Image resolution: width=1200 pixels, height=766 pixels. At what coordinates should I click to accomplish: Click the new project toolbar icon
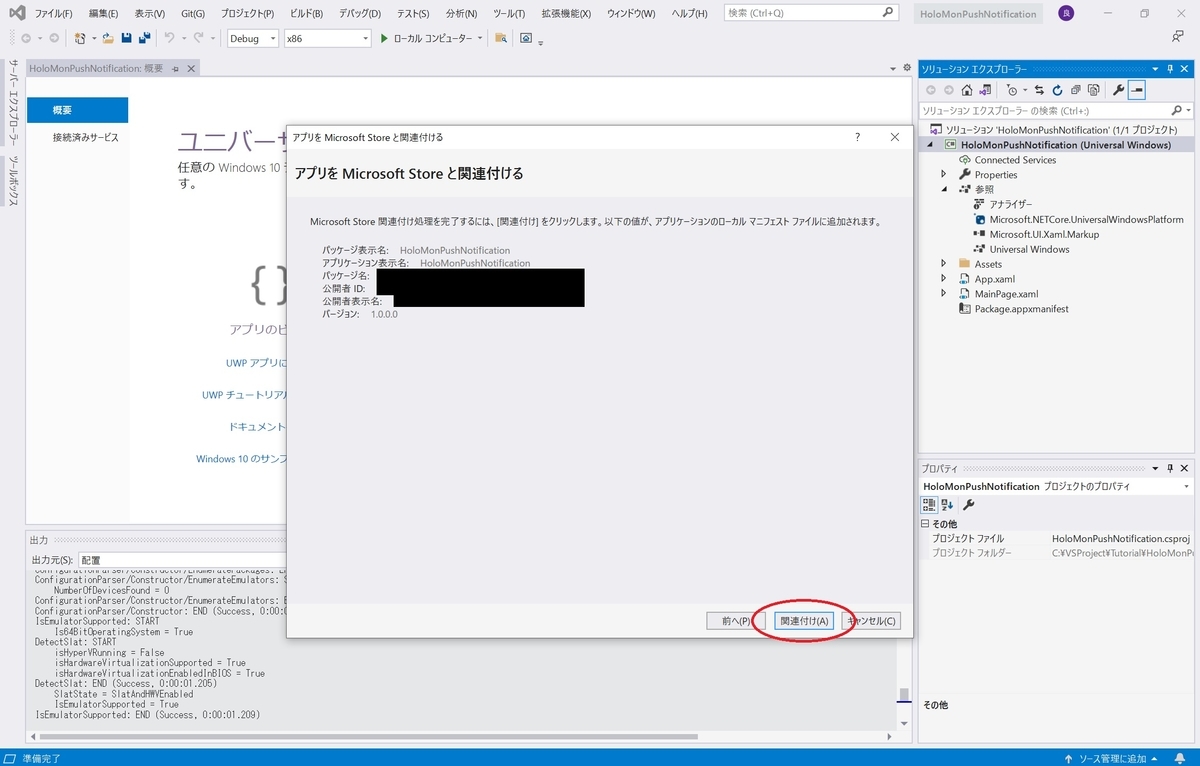point(80,38)
